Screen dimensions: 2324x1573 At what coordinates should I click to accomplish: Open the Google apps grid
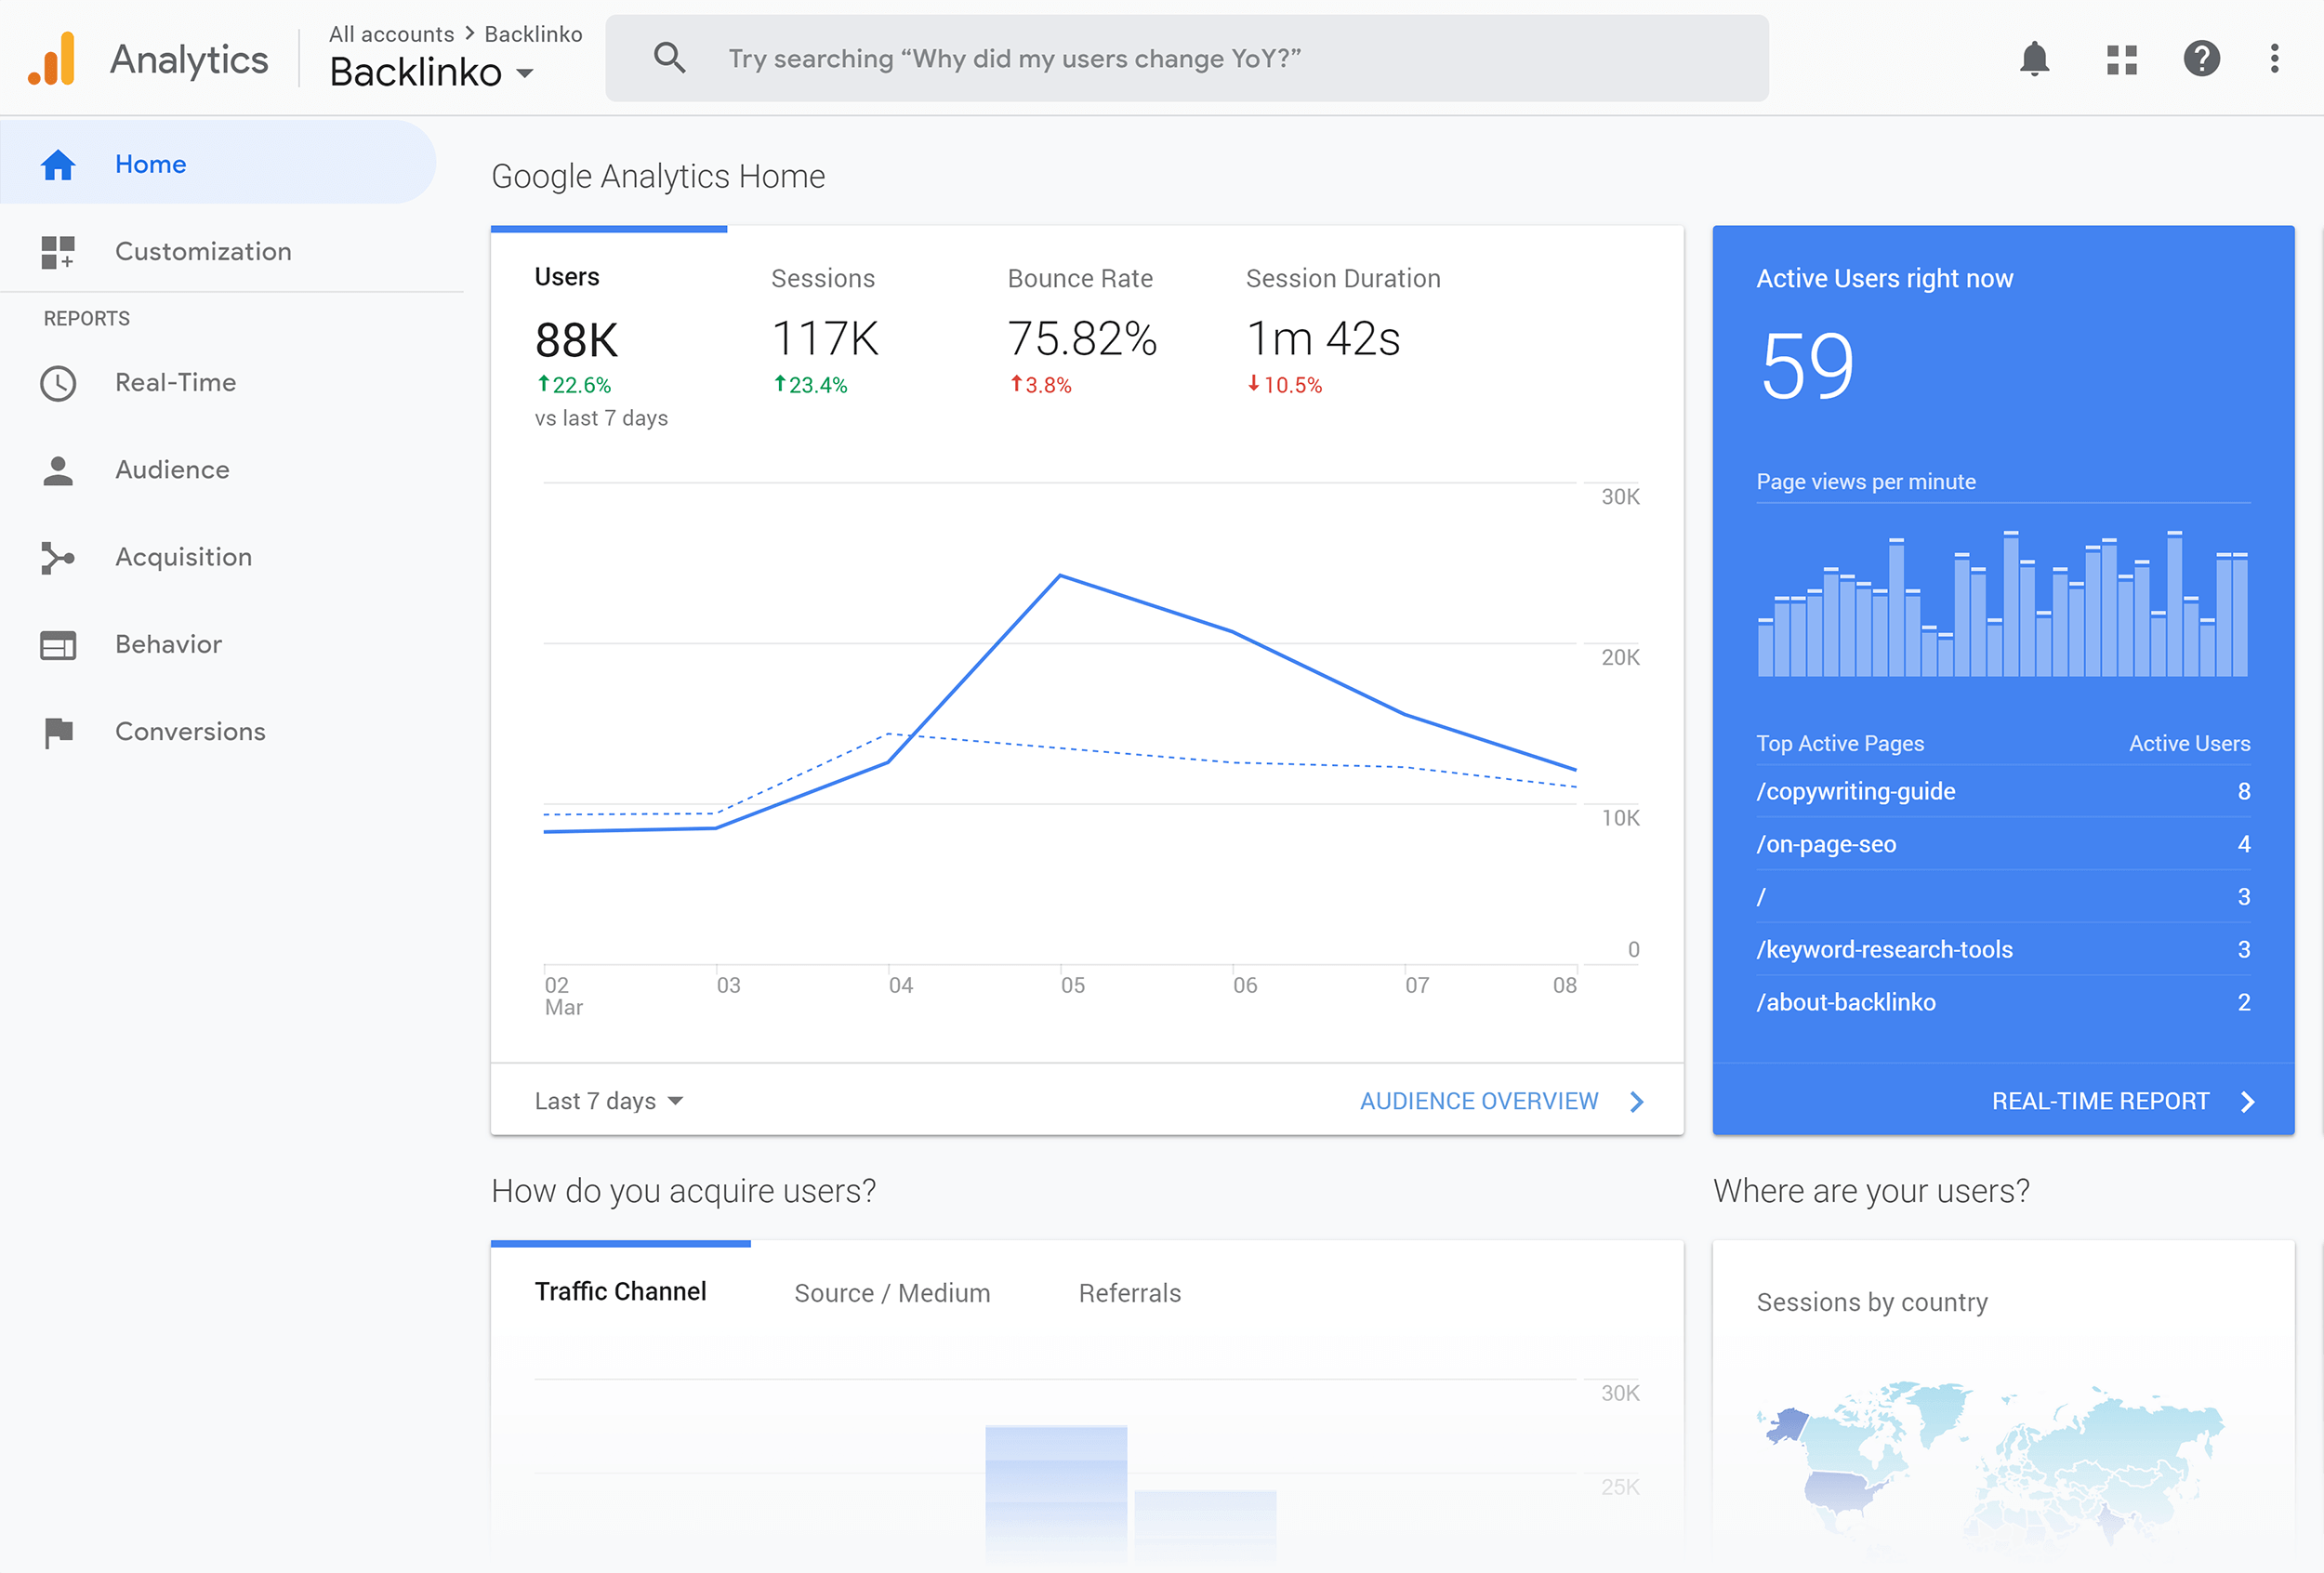pyautogui.click(x=2121, y=59)
